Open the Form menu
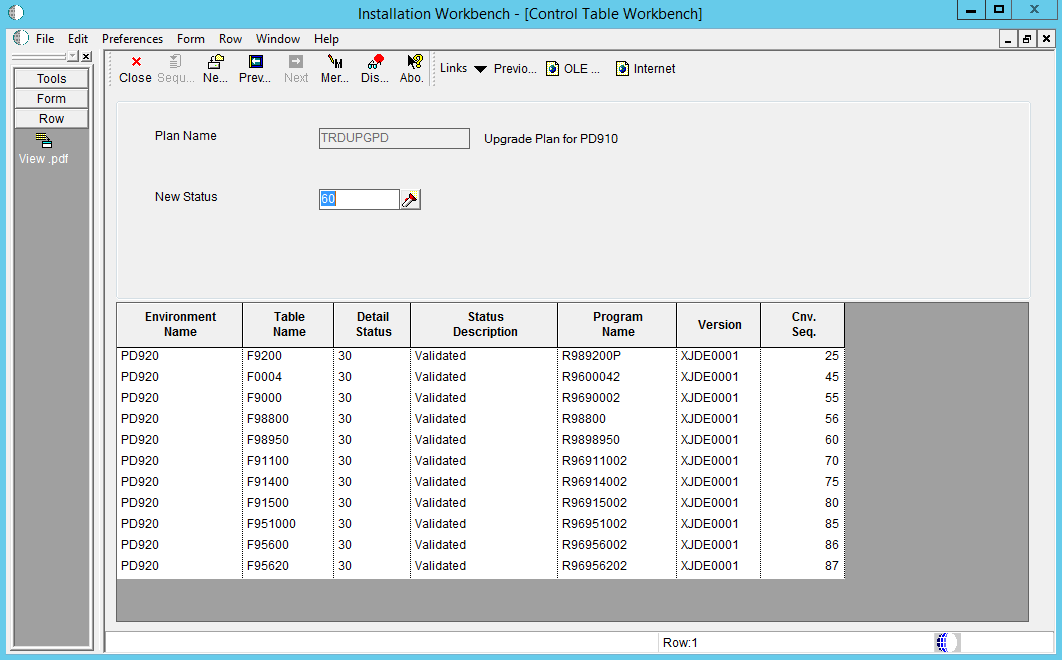 coord(190,39)
